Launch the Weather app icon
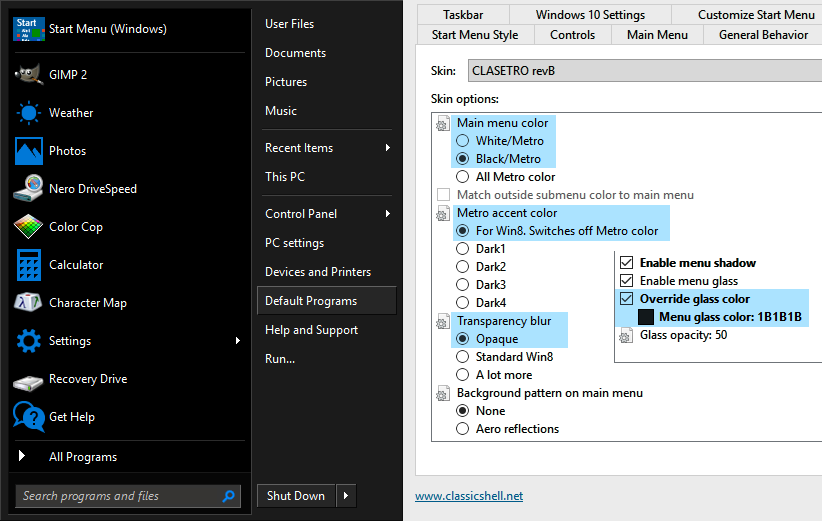 point(29,113)
